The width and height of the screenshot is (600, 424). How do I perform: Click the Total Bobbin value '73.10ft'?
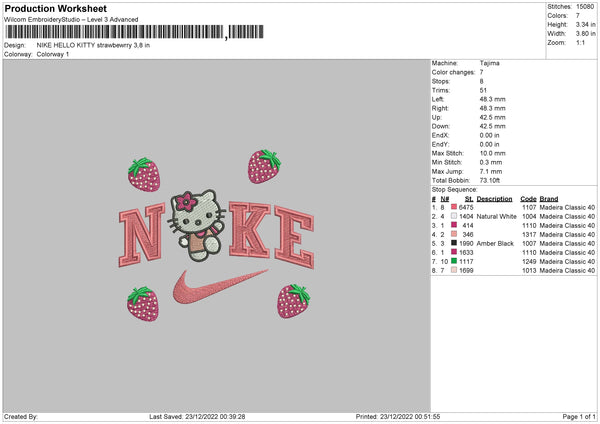tap(490, 180)
